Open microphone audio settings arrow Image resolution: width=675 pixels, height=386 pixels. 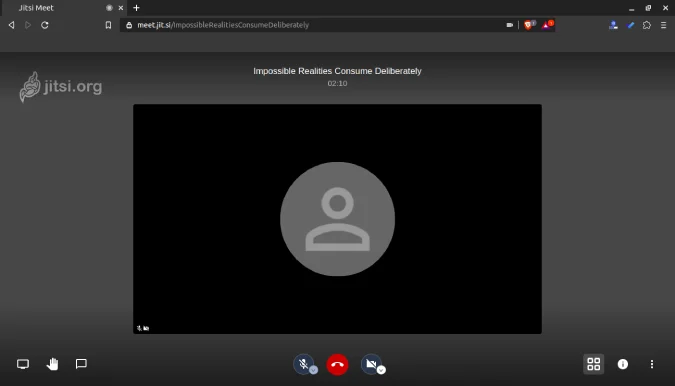(314, 370)
